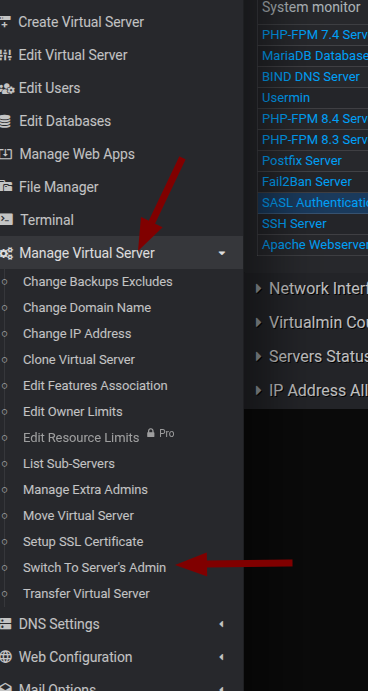
Task: Click the Edit Virtual Server sliders icon
Action: pos(5,55)
